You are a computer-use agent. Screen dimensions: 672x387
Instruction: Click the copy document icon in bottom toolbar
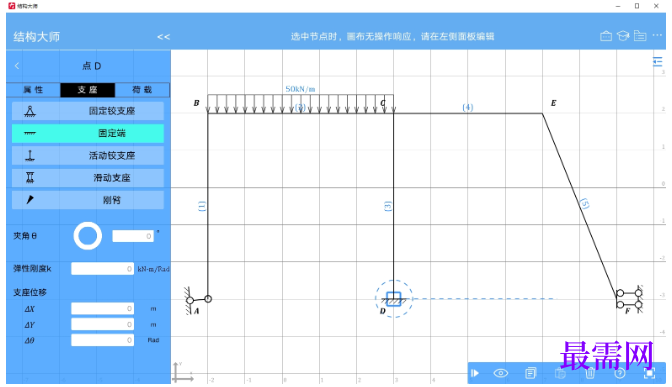pyautogui.click(x=531, y=373)
